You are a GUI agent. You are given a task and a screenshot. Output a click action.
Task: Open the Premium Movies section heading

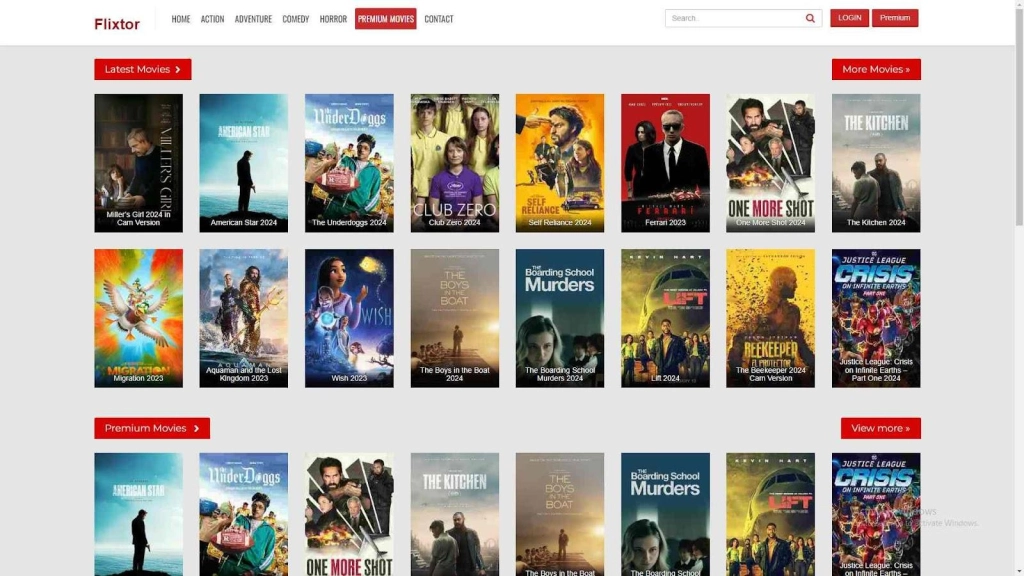[x=152, y=428]
